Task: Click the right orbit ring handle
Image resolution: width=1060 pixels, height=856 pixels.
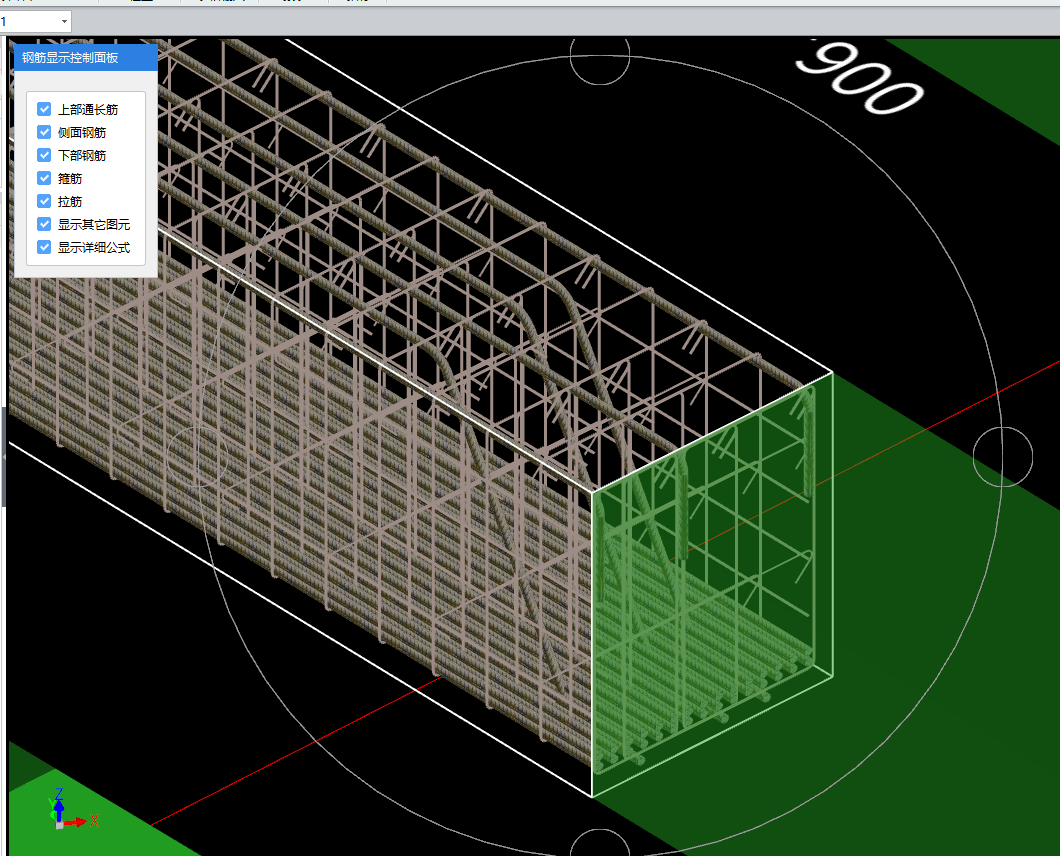Action: pos(1002,457)
